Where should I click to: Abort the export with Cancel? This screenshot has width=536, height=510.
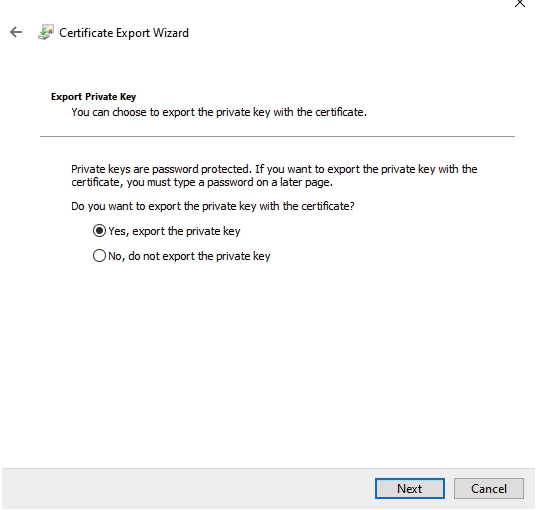[488, 488]
